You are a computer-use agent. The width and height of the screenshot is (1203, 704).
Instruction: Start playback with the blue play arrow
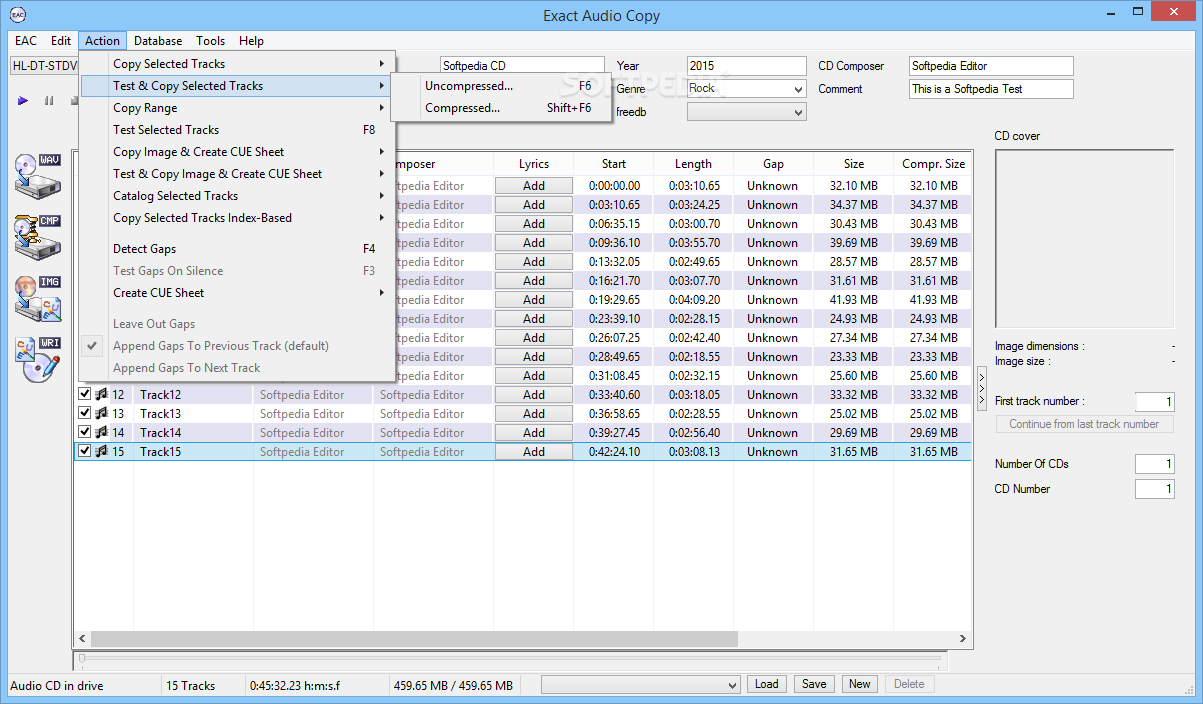click(x=22, y=101)
